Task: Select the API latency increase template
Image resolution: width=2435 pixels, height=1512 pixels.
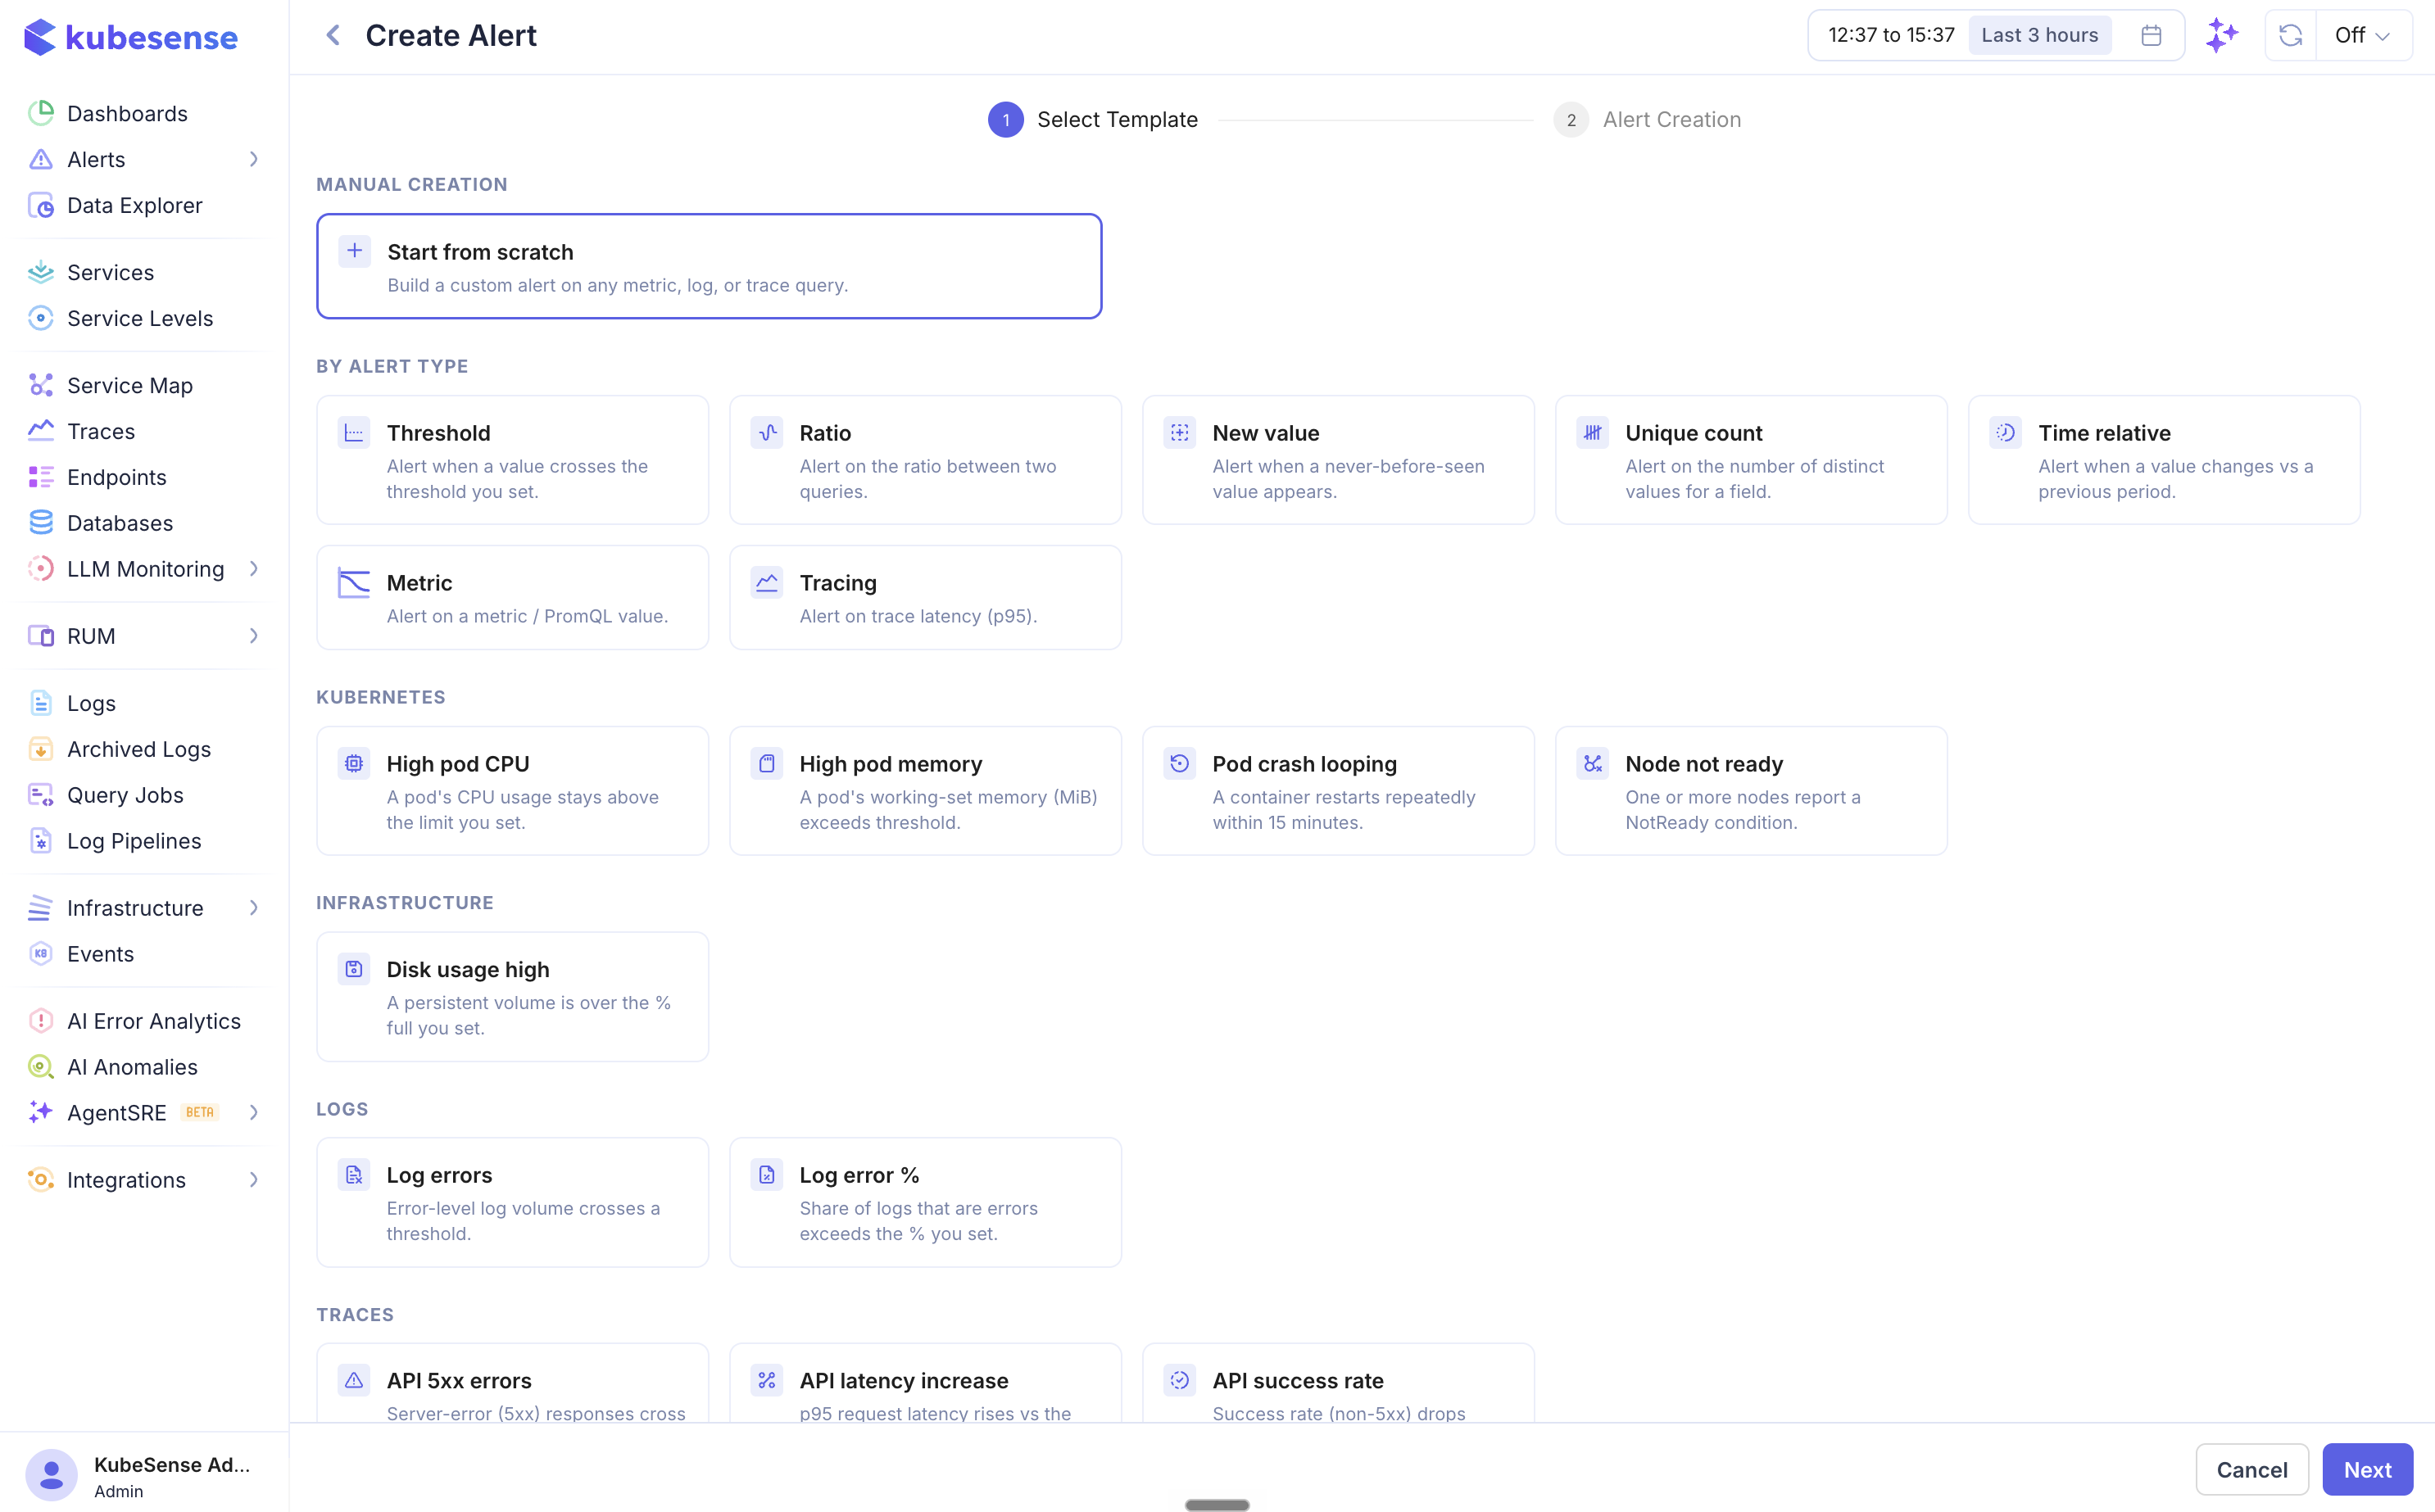Action: point(925,1383)
